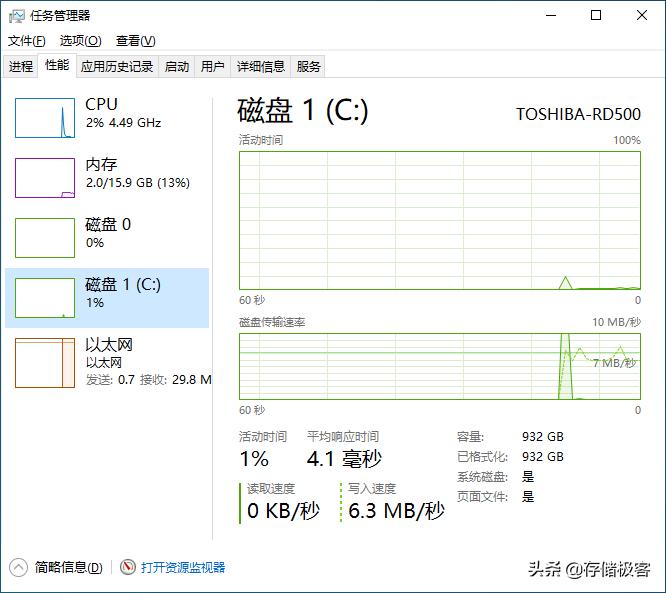Click the 以太网 send/receive rate text

[x=149, y=380]
